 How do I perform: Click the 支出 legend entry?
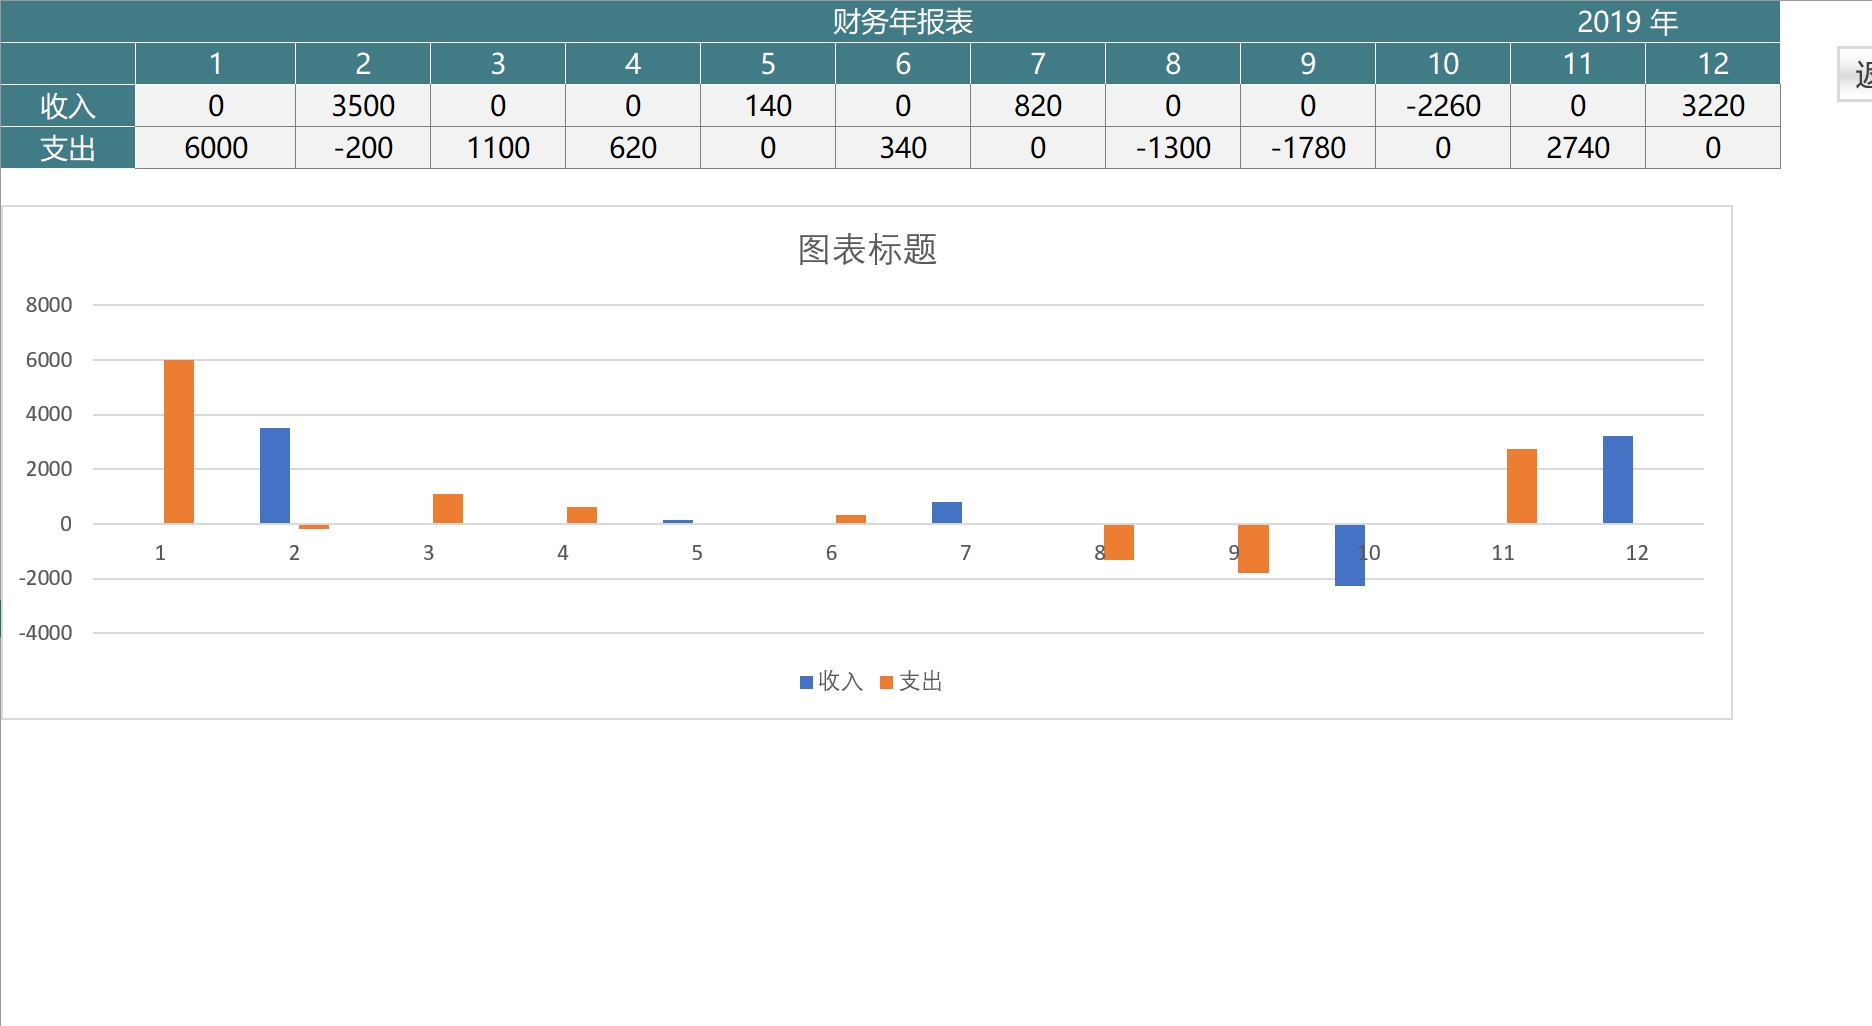[911, 681]
